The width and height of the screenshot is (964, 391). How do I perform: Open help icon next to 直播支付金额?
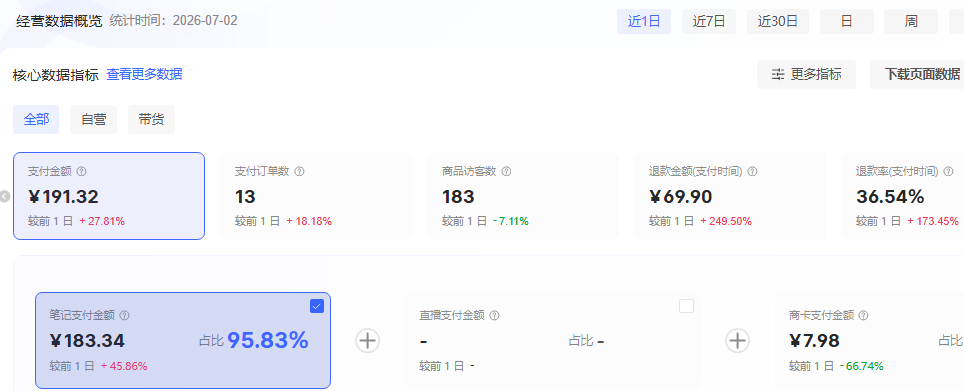(494, 315)
